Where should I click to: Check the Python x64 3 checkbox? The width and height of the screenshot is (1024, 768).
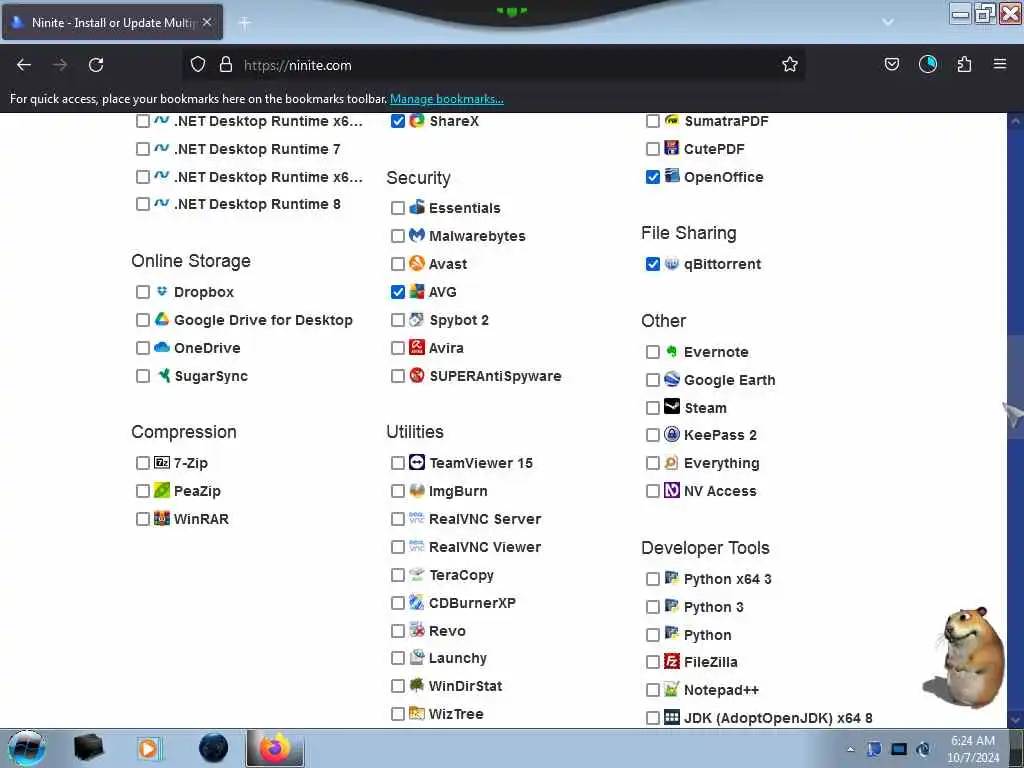tap(652, 579)
